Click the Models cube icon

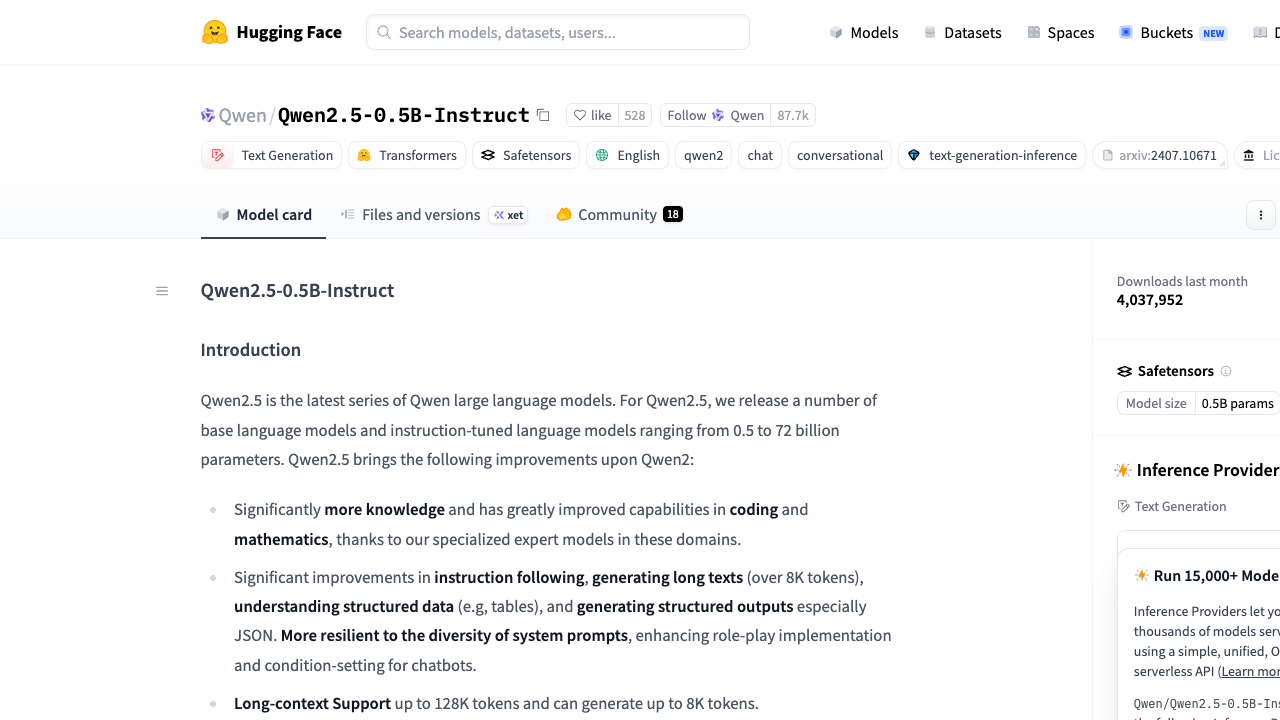coord(836,32)
